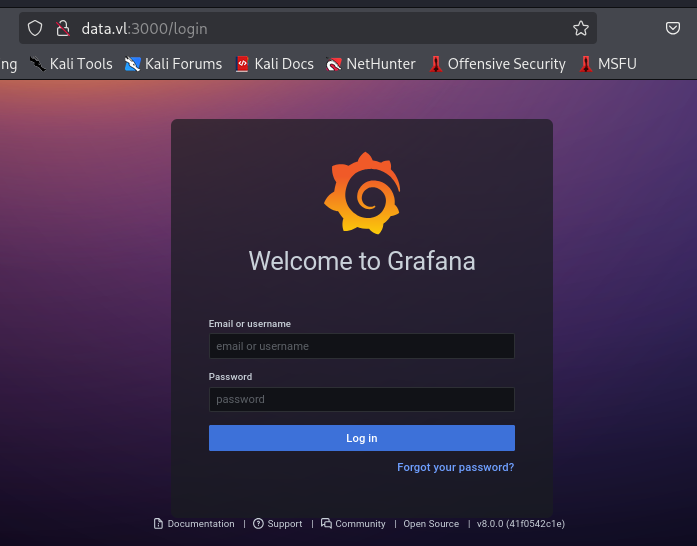
Task: Click the Kali Docs bookmark icon
Action: tap(242, 64)
